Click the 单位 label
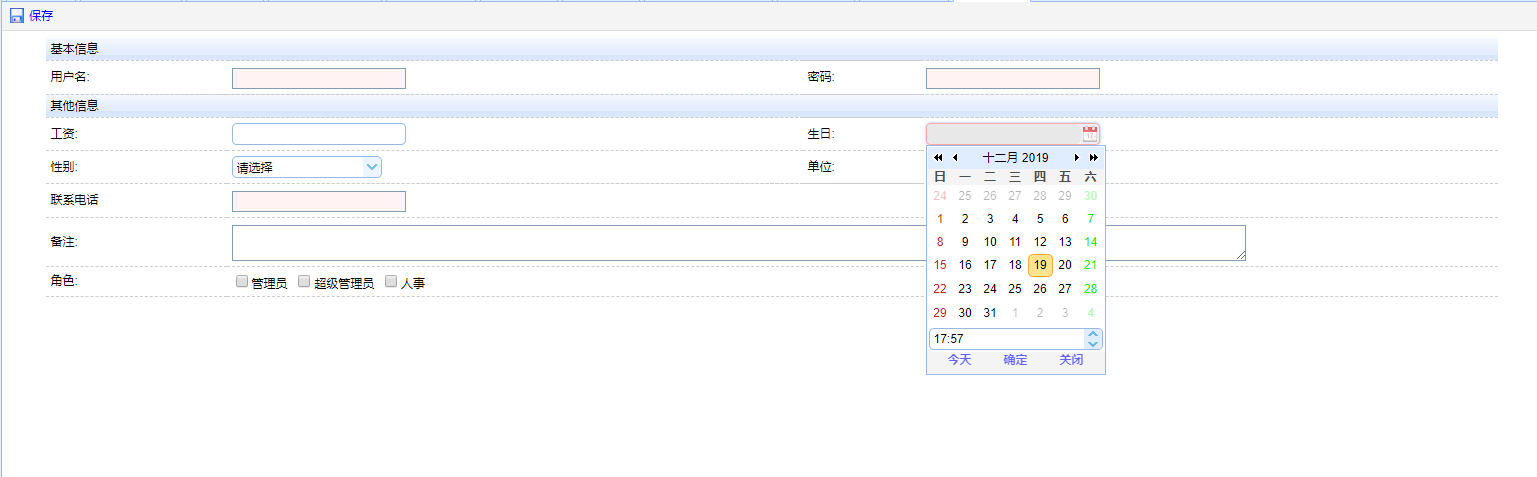1537x477 pixels. point(821,167)
